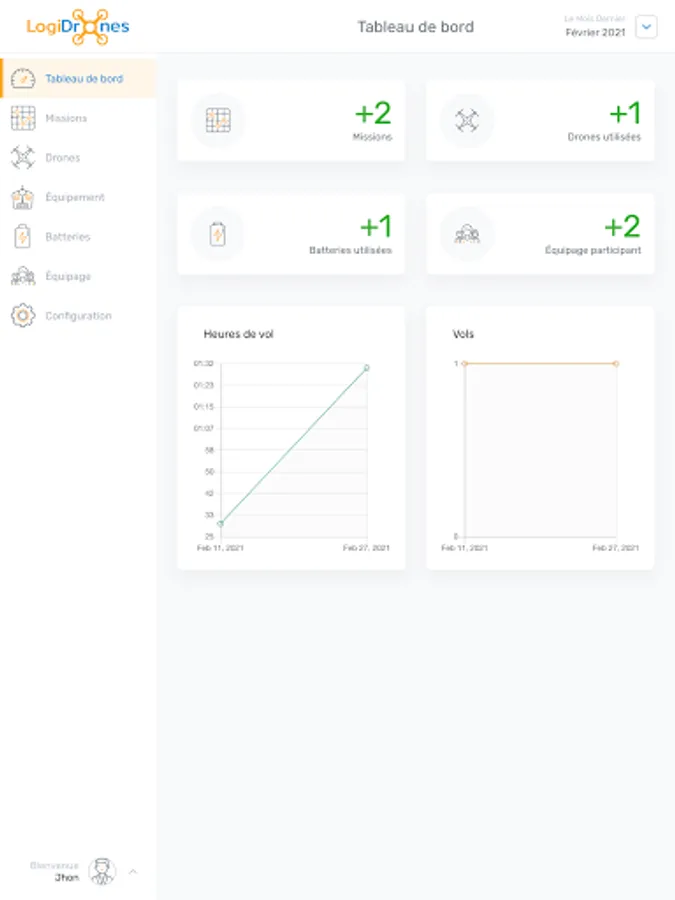Click the Équipement icon in sidebar
The height and width of the screenshot is (900, 675).
(x=23, y=197)
